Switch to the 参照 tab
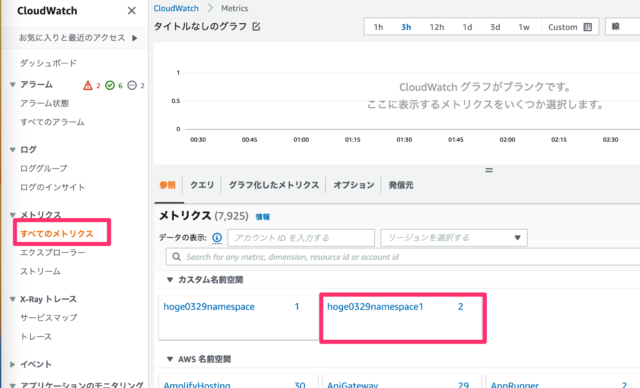640x388 pixels. [168, 185]
